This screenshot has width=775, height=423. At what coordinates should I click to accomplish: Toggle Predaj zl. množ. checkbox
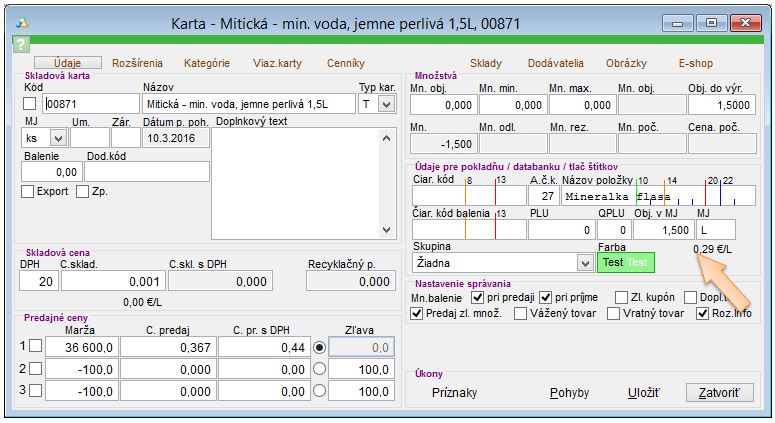pyautogui.click(x=417, y=313)
